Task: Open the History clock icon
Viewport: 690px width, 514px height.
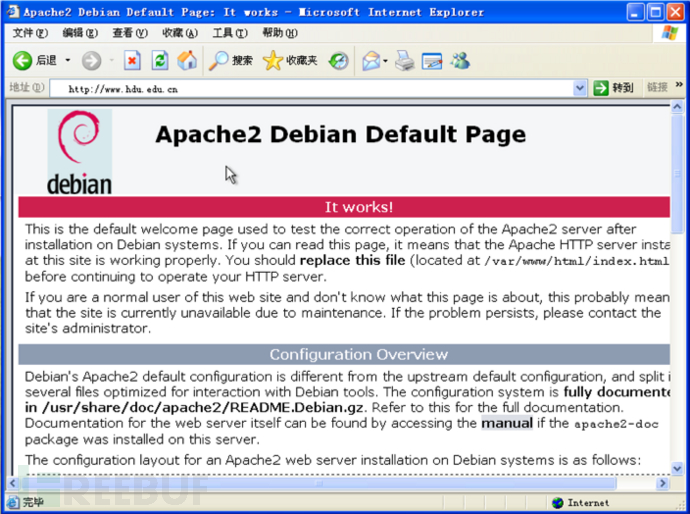Action: (338, 61)
